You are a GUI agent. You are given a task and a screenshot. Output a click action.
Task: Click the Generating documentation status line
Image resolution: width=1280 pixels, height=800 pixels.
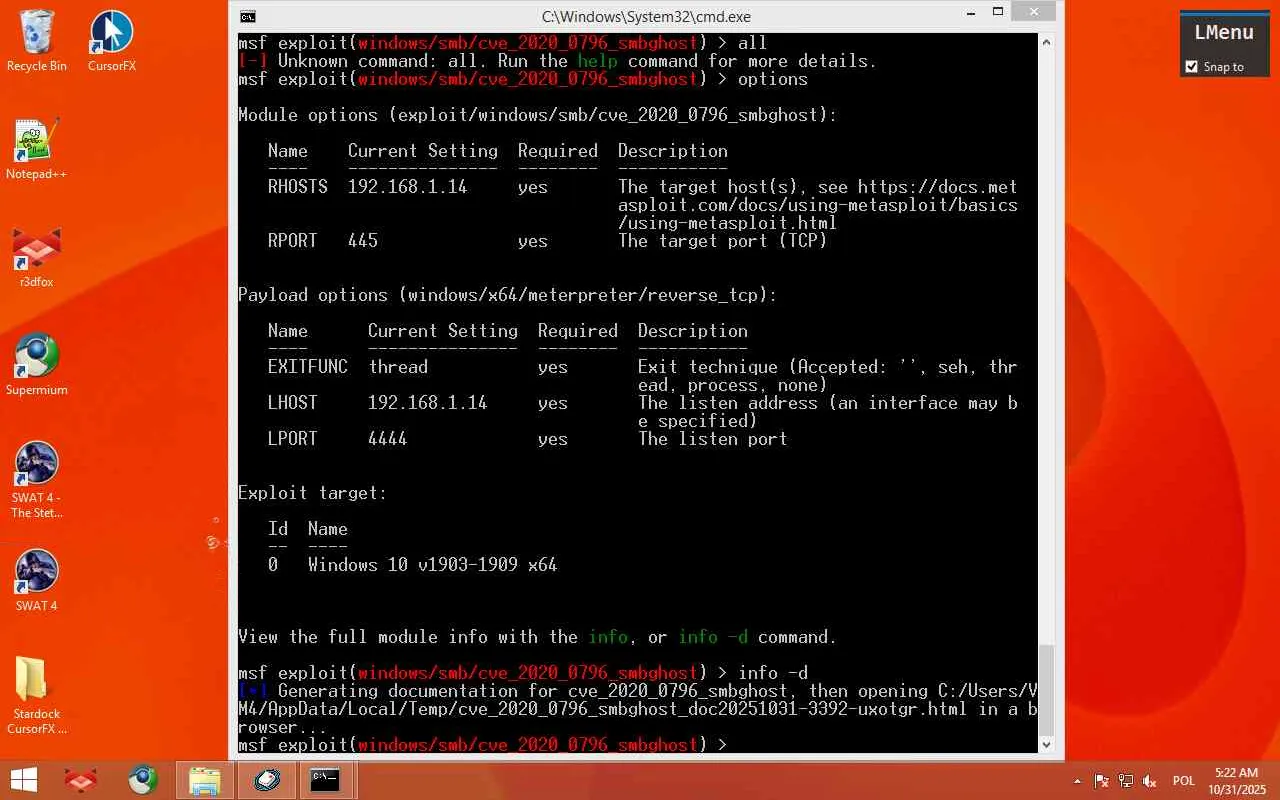[x=638, y=709]
